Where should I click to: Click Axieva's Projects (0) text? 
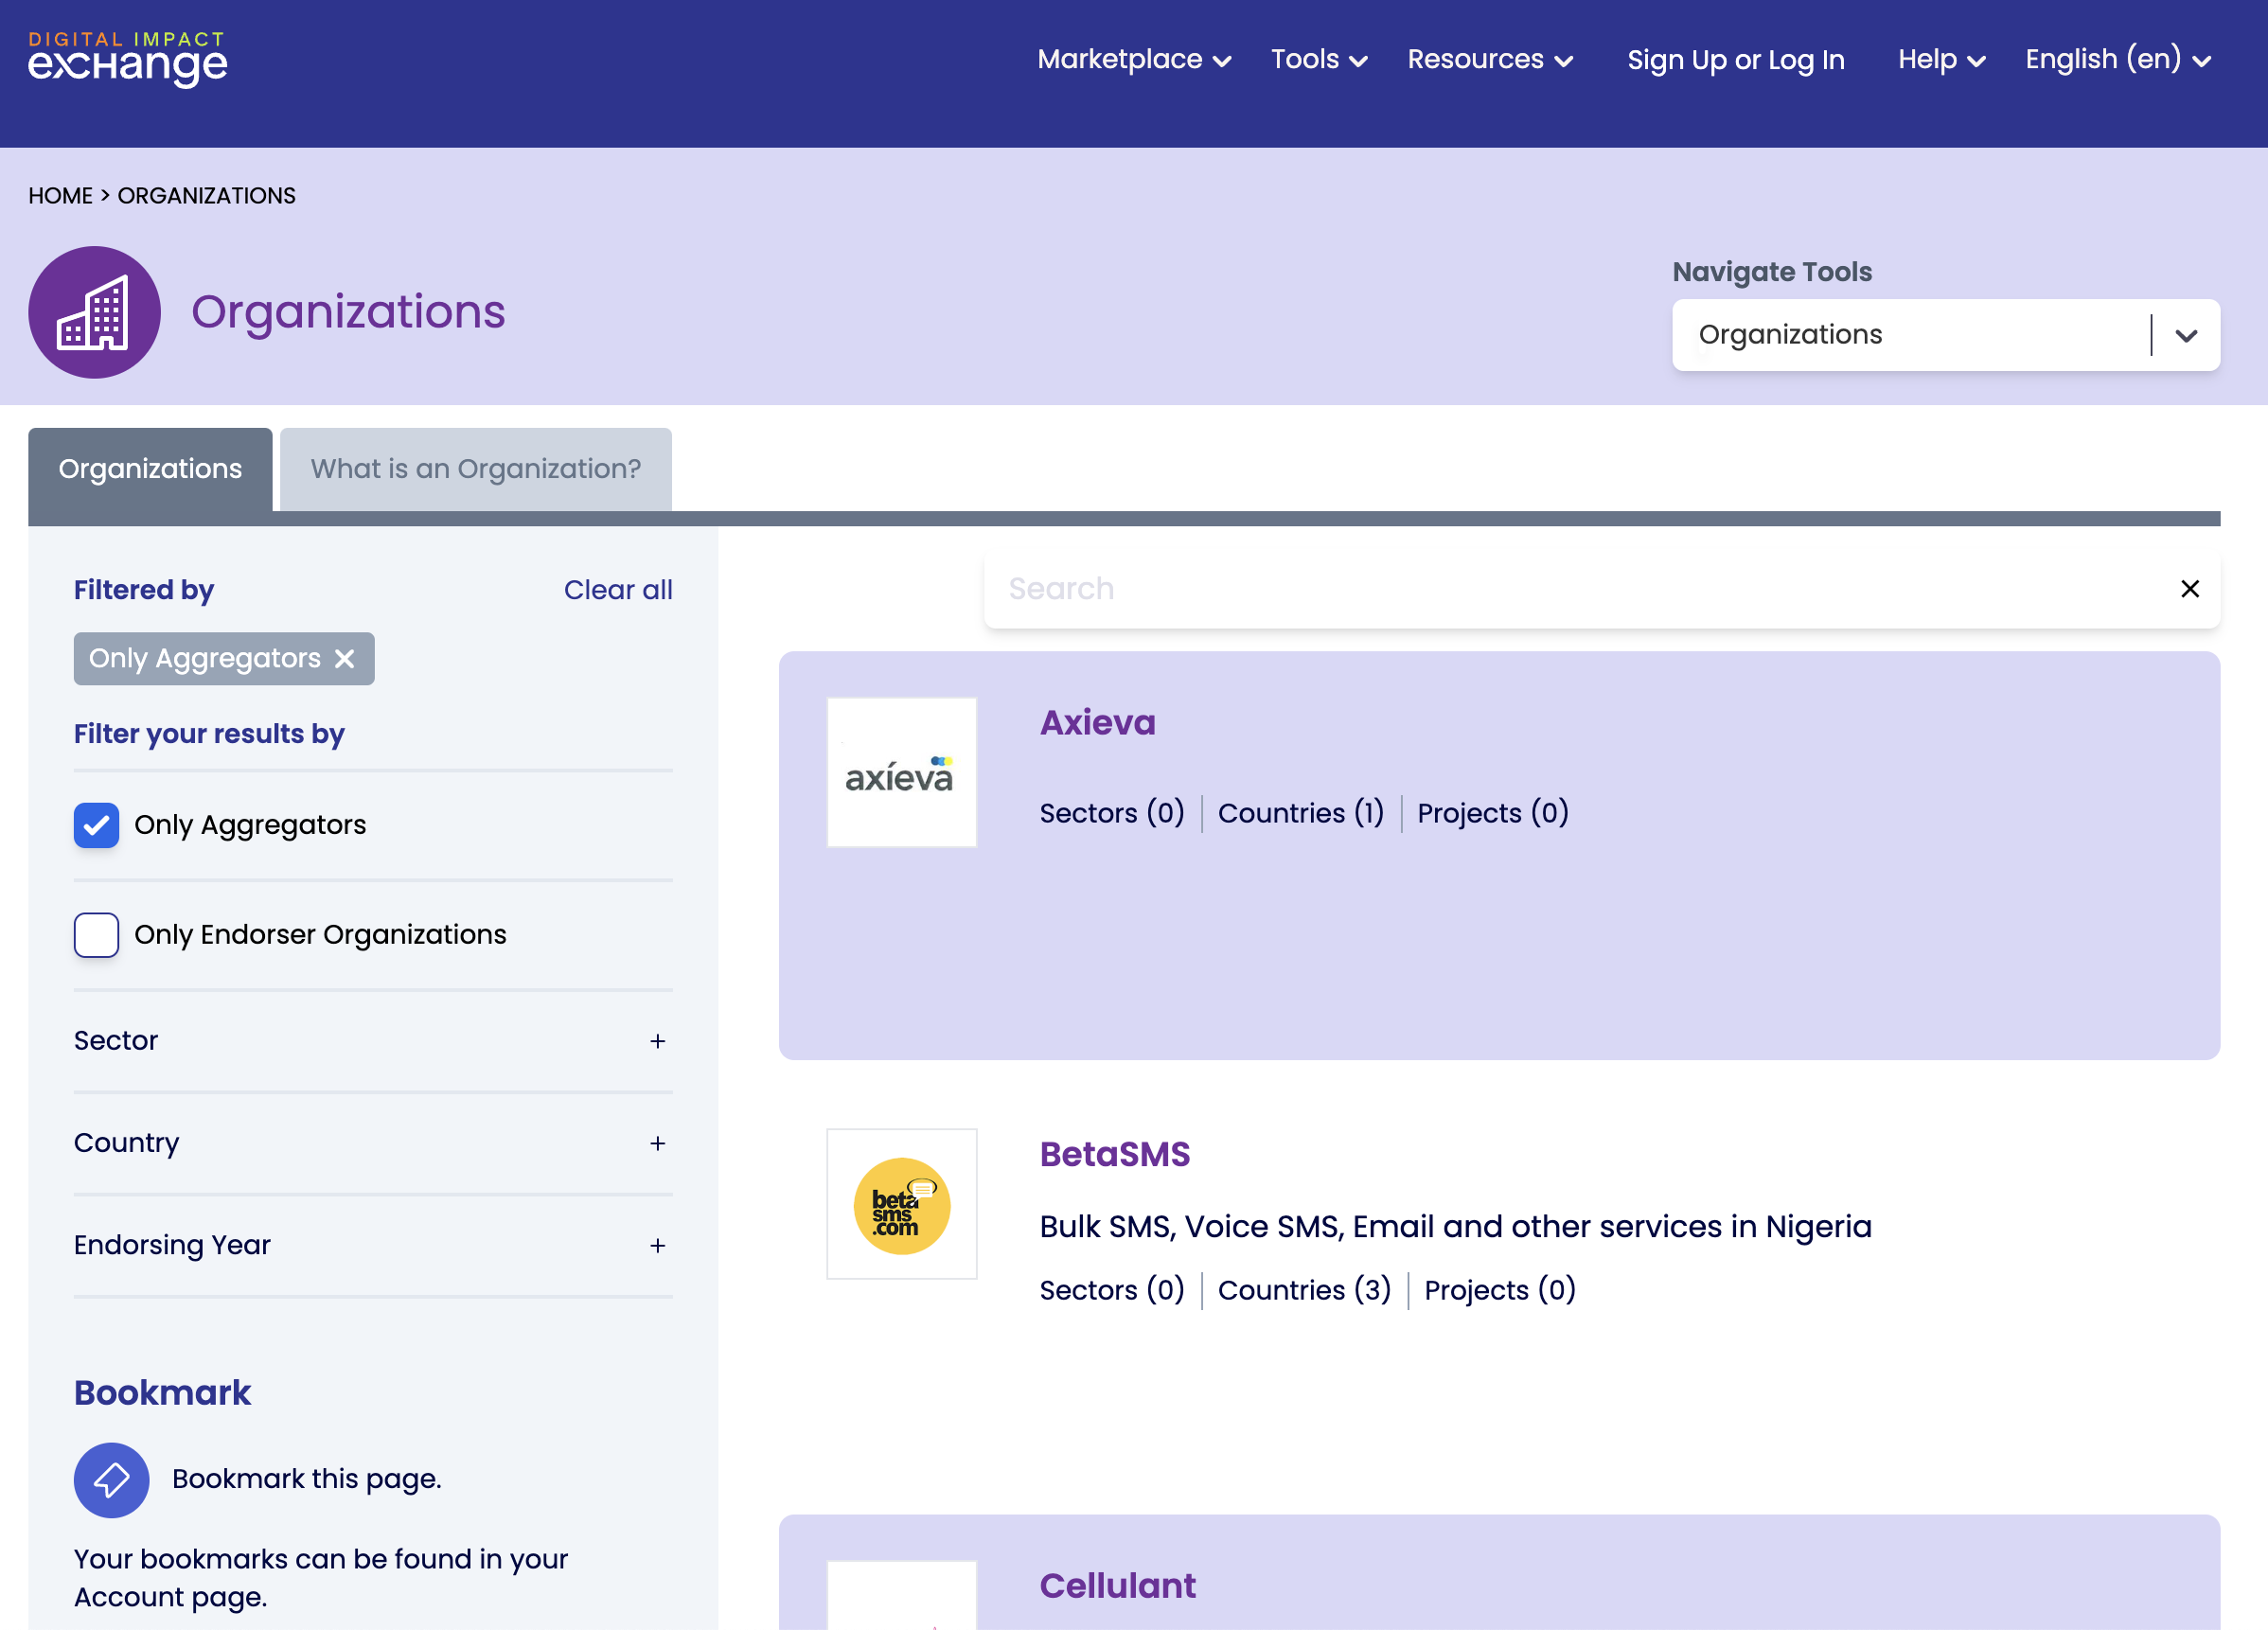point(1492,813)
